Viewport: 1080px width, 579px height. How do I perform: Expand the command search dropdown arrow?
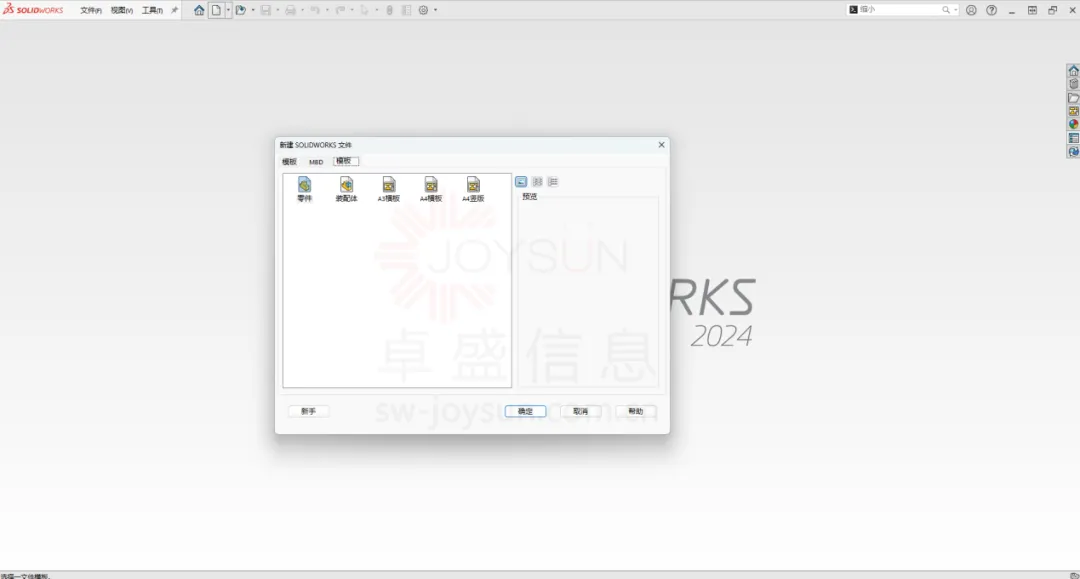956,10
